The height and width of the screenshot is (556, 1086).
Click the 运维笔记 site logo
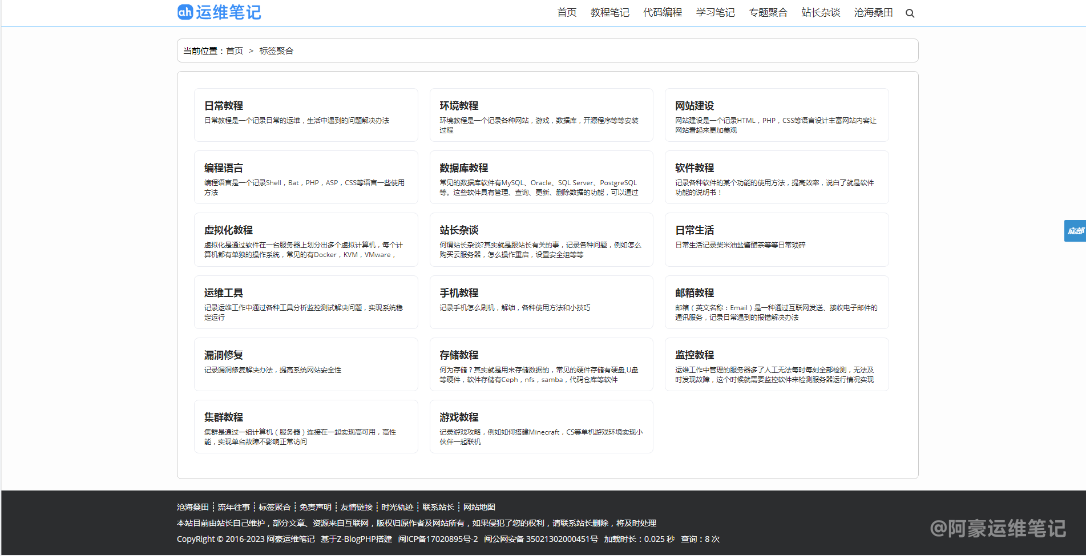[x=219, y=12]
